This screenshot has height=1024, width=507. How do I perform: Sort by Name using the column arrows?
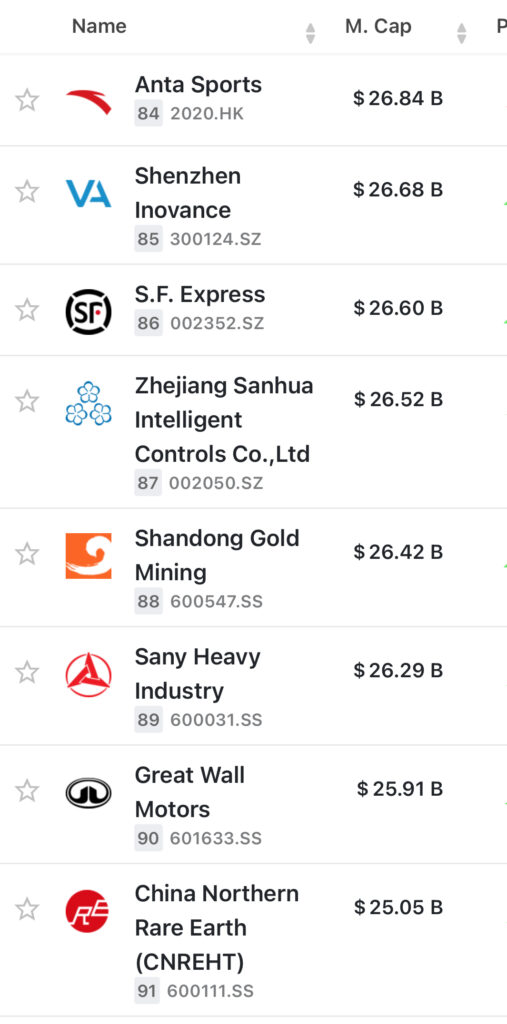pos(310,33)
